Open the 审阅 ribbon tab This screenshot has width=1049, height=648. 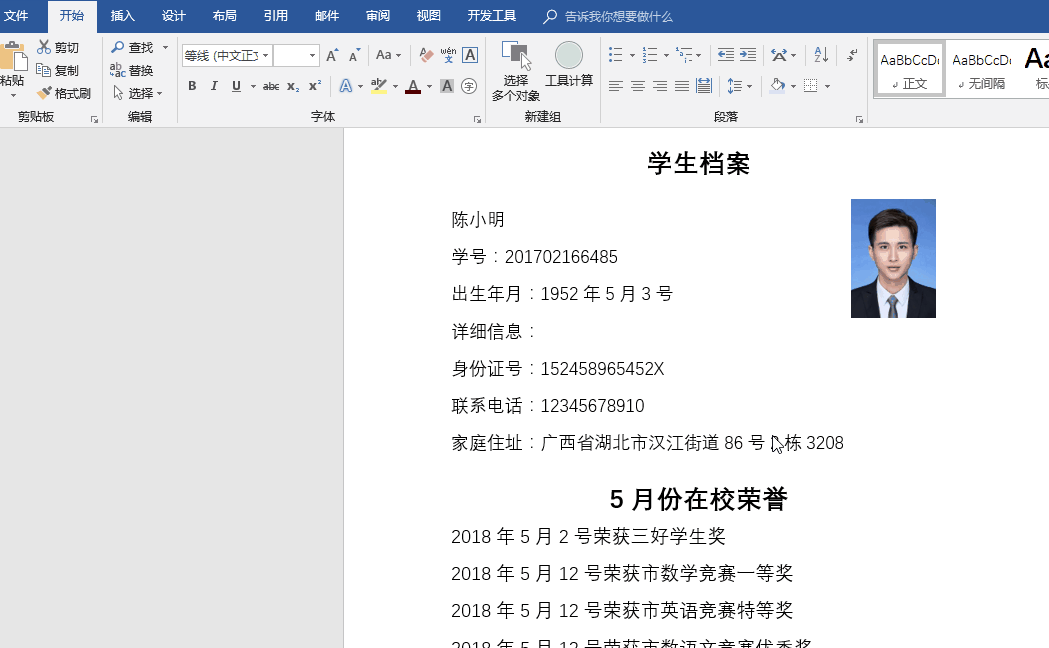pyautogui.click(x=377, y=16)
